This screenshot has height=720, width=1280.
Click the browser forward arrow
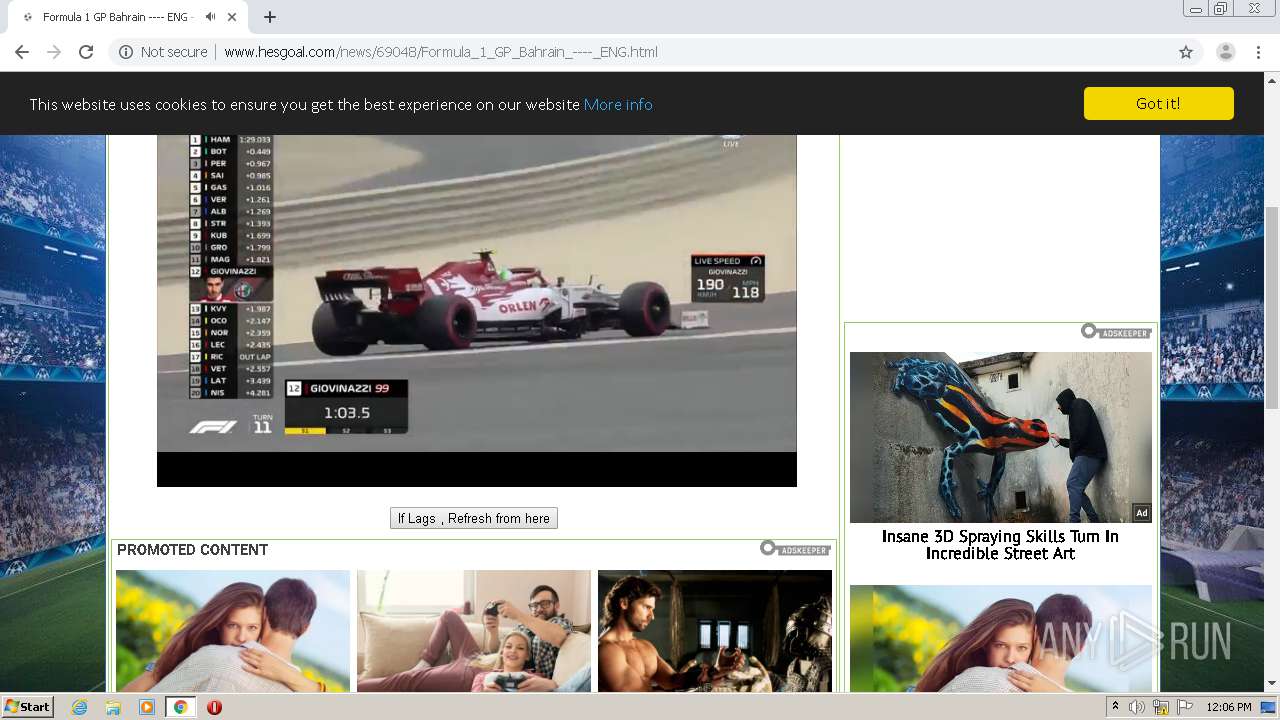click(54, 52)
